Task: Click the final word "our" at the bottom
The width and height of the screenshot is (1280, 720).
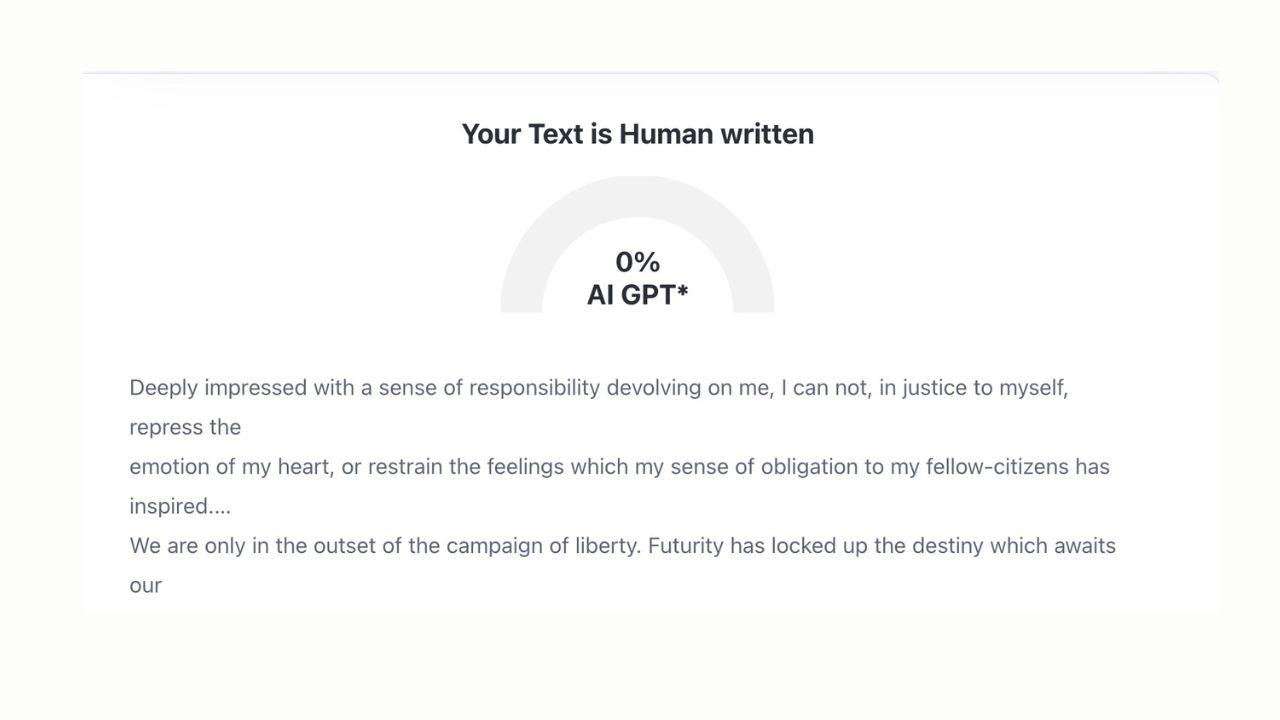Action: coord(146,586)
